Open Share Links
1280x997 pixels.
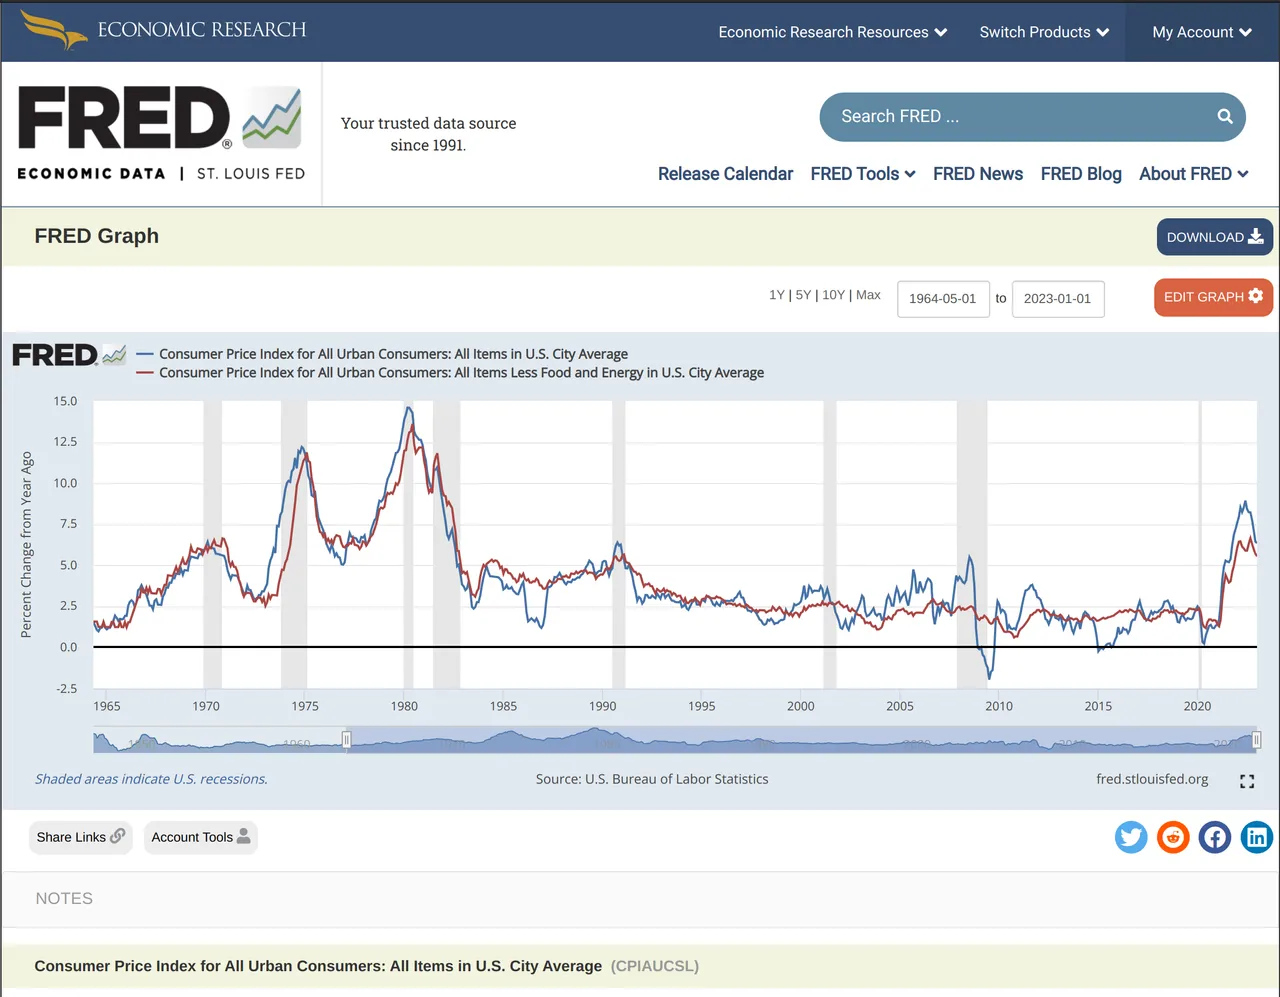click(80, 837)
